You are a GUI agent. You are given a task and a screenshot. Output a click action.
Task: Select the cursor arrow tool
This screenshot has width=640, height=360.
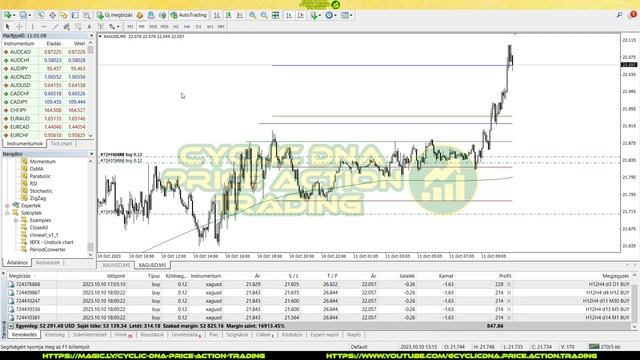click(x=7, y=27)
